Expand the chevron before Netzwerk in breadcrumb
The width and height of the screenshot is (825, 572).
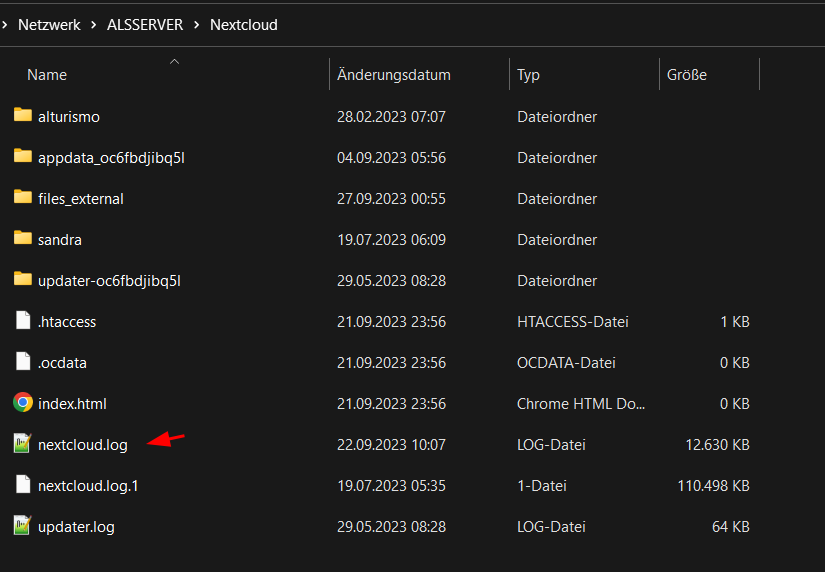point(5,25)
